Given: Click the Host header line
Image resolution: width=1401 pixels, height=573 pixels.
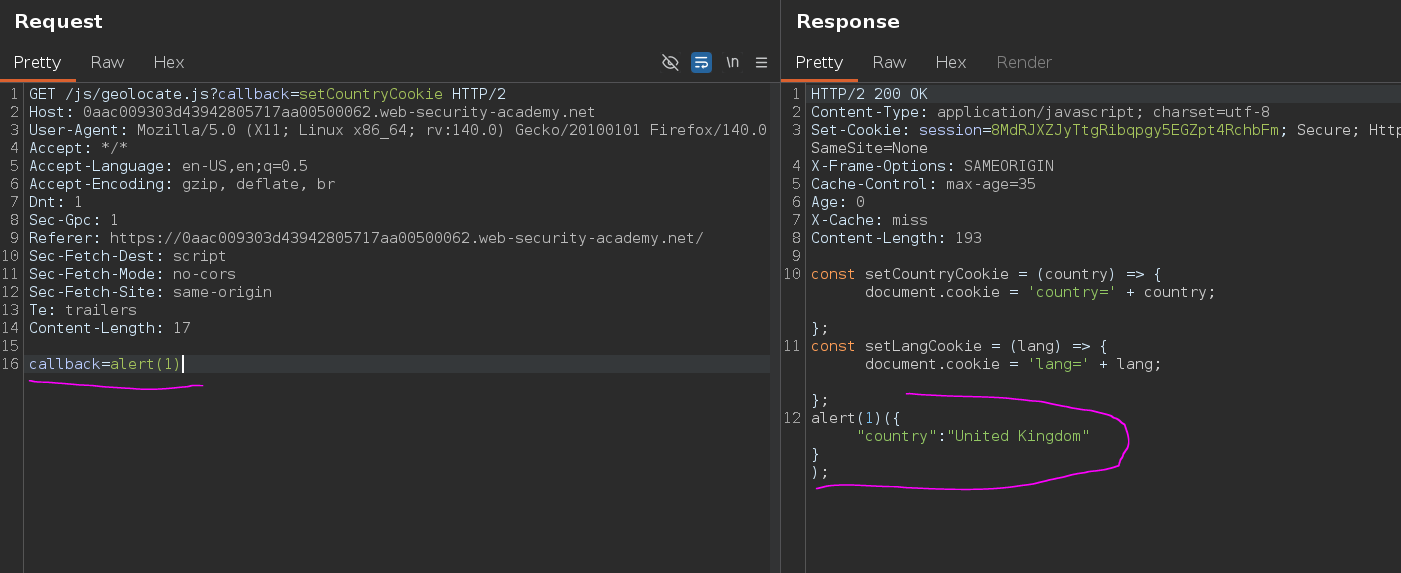Looking at the screenshot, I should 312,112.
